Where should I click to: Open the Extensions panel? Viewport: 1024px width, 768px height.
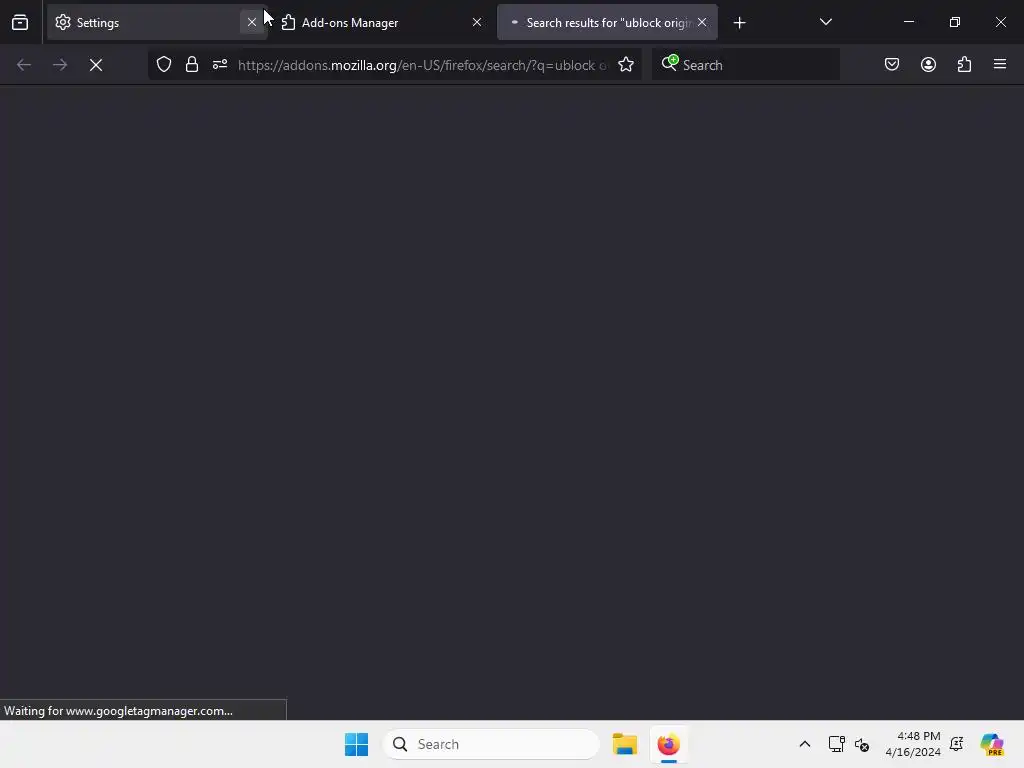[964, 64]
